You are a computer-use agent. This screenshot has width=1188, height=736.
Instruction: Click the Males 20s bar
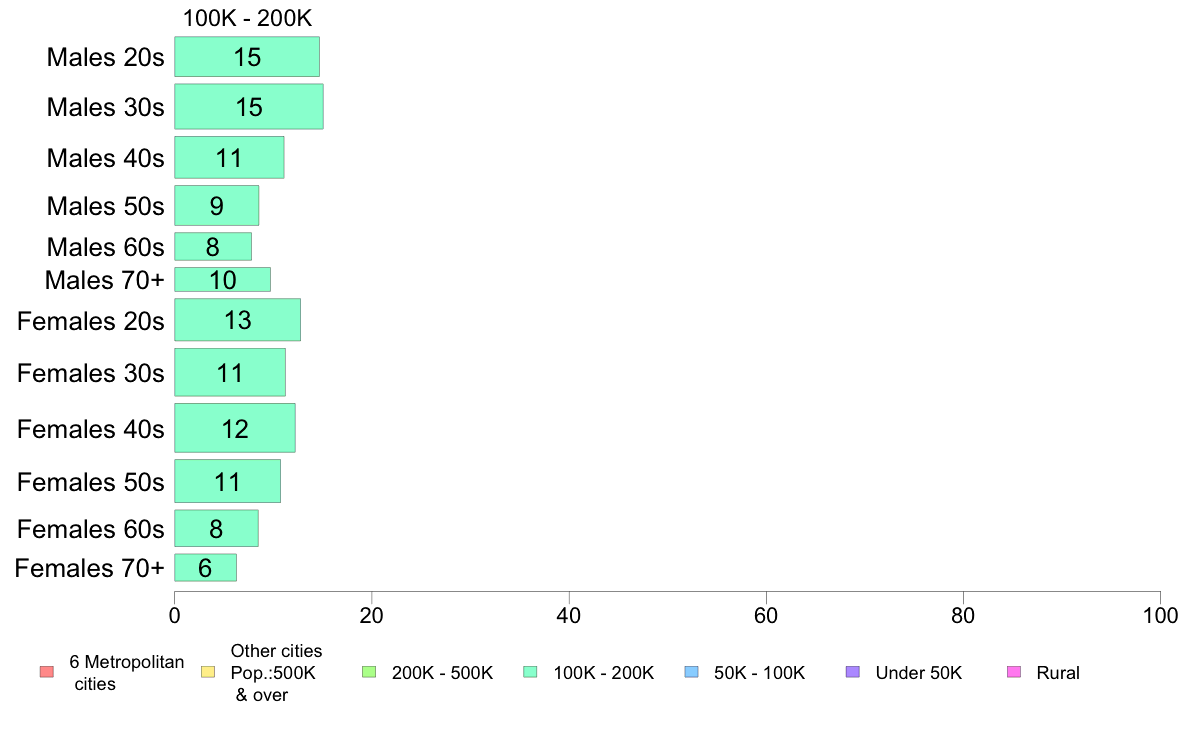coord(247,57)
